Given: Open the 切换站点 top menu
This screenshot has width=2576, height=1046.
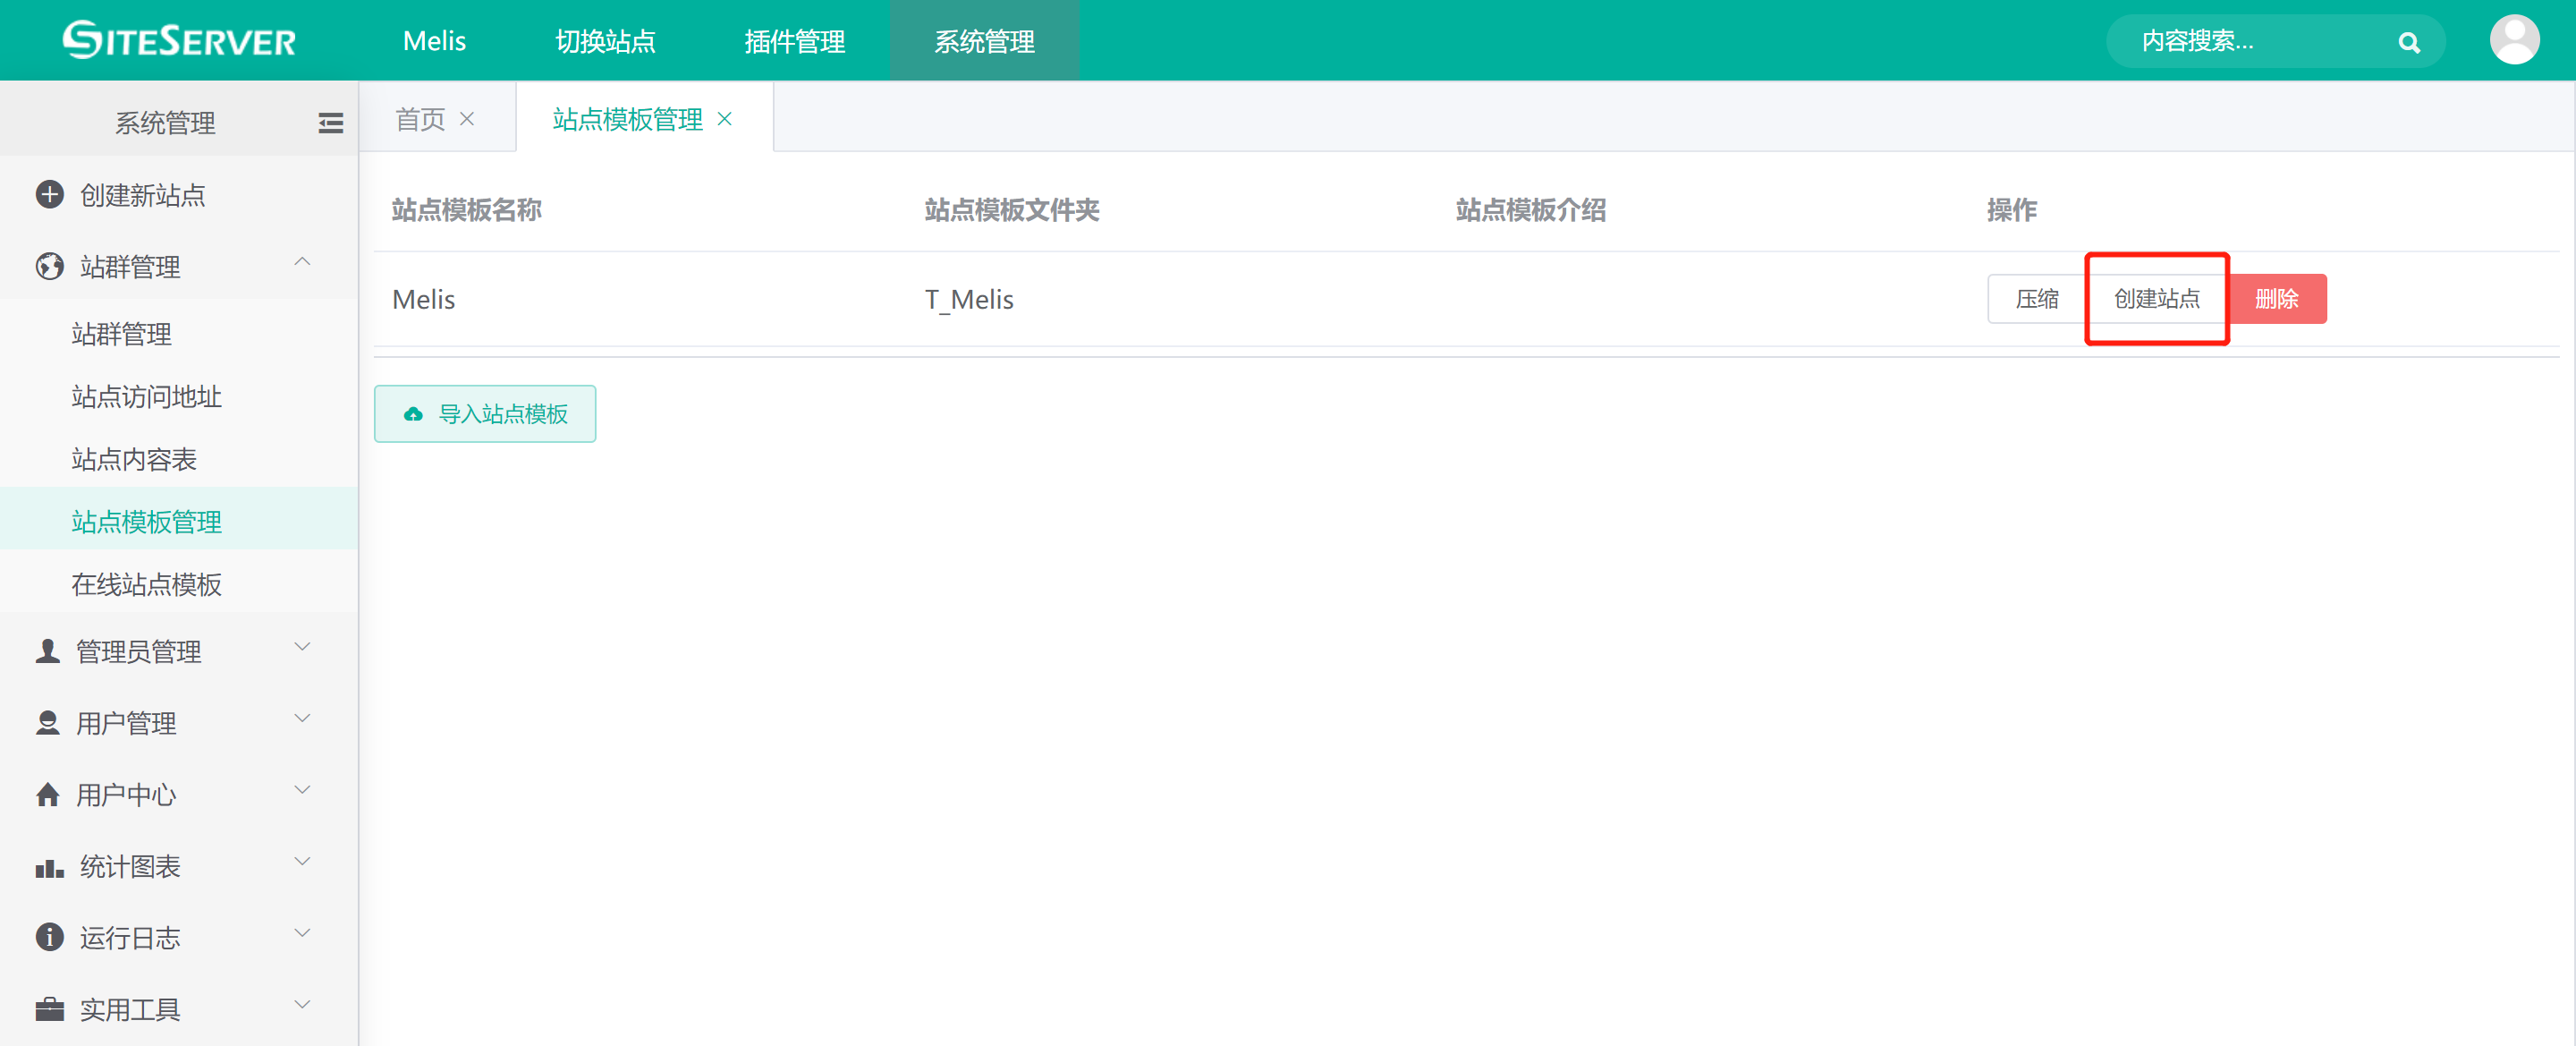Looking at the screenshot, I should click(x=605, y=41).
